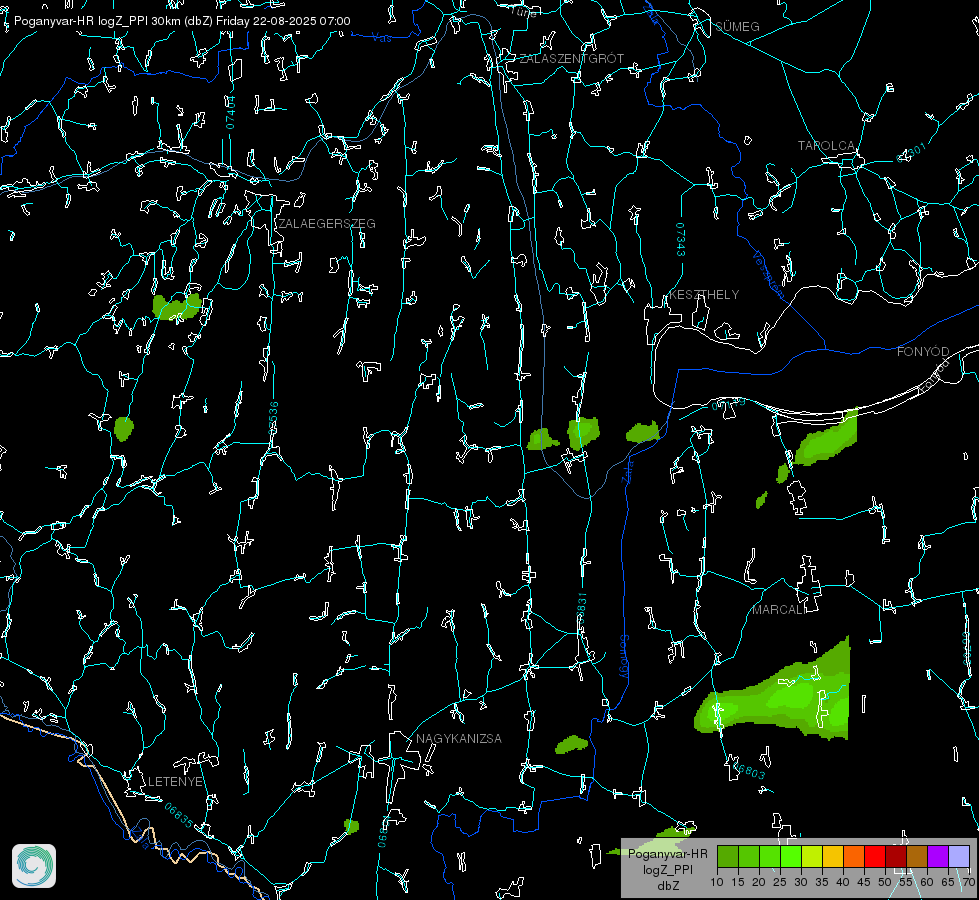Click the NAGYKANIZSA city label

(x=459, y=738)
